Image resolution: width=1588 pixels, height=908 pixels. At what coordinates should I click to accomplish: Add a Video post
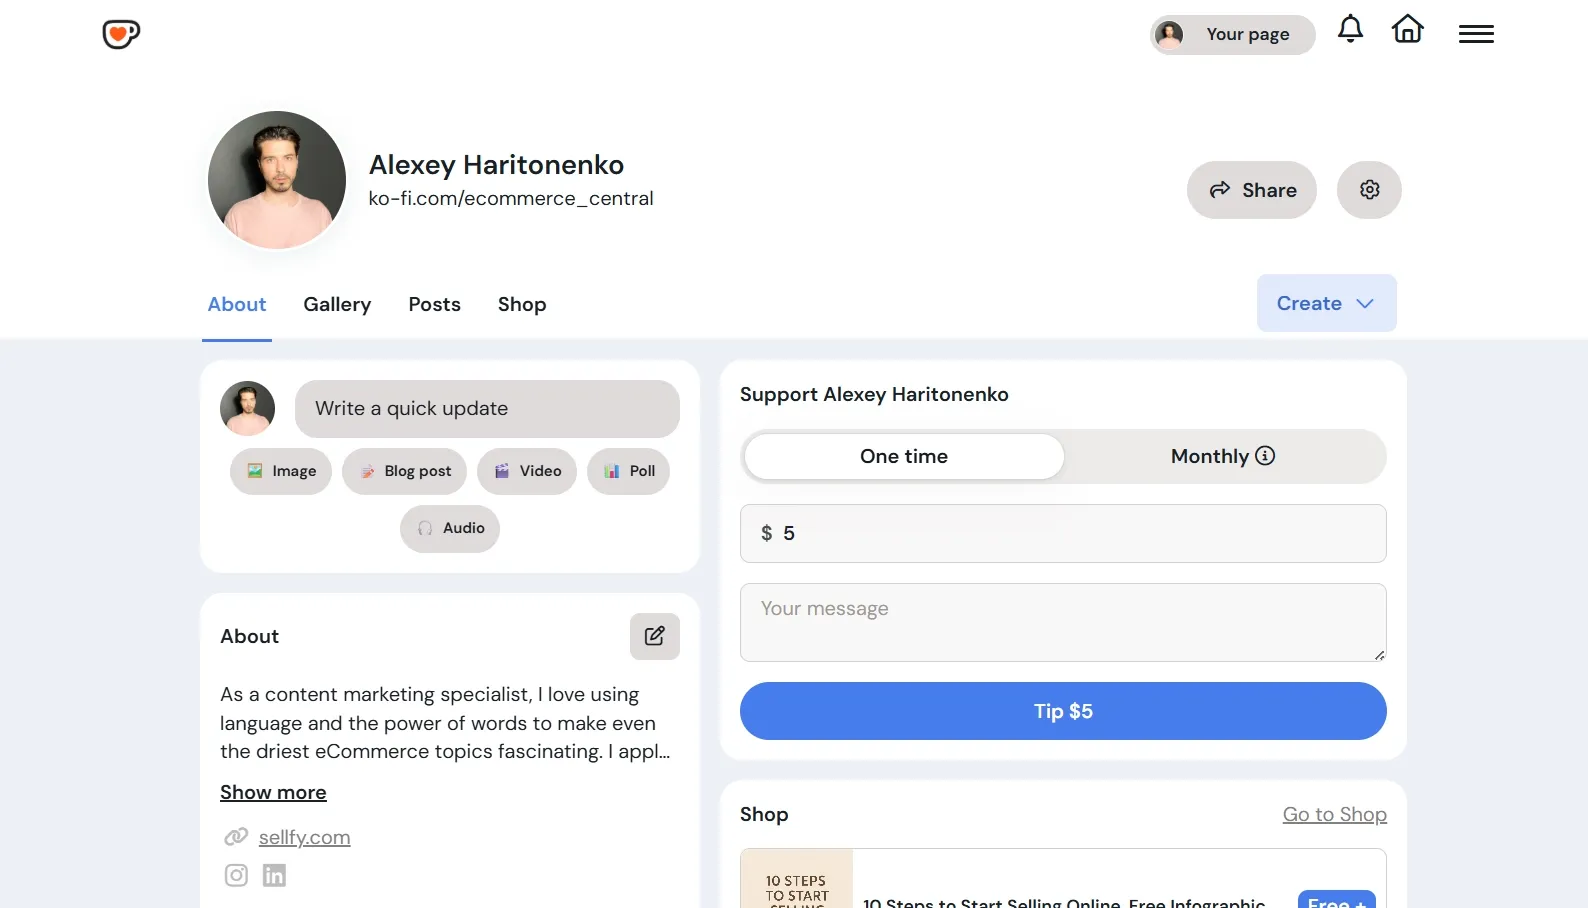coord(527,471)
